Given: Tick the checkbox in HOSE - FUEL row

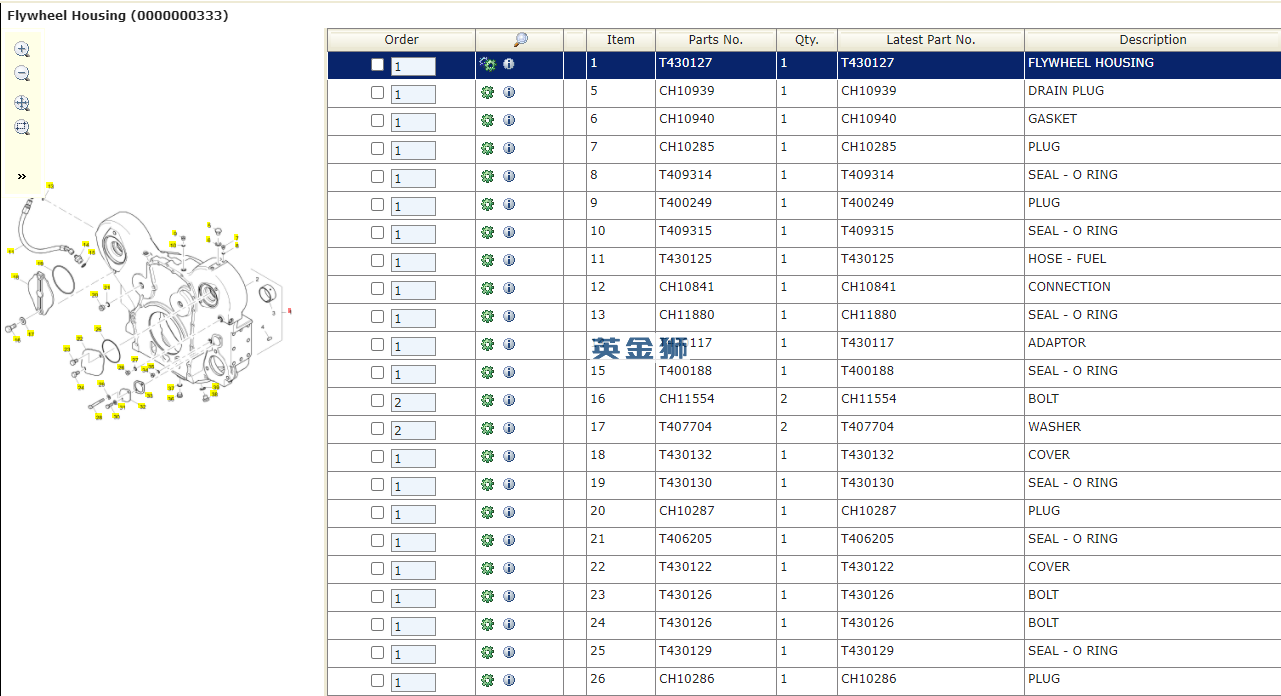Looking at the screenshot, I should (x=377, y=260).
